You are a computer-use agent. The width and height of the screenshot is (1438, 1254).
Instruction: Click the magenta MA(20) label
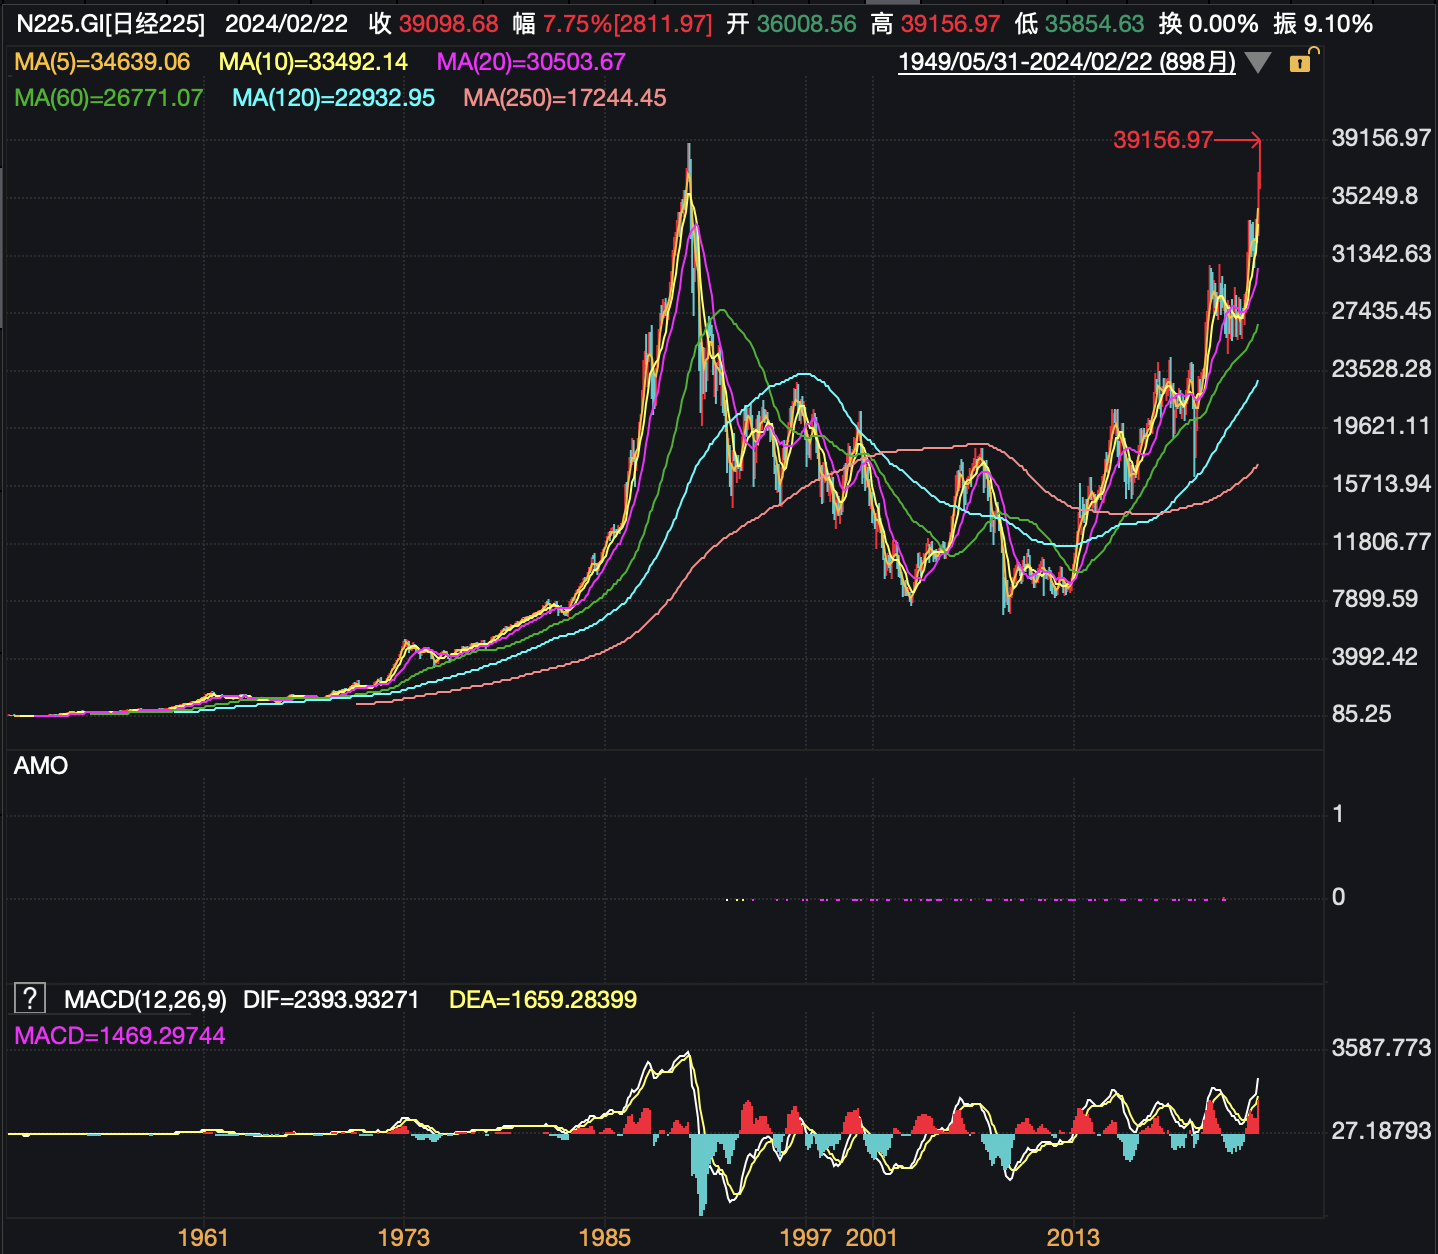531,62
